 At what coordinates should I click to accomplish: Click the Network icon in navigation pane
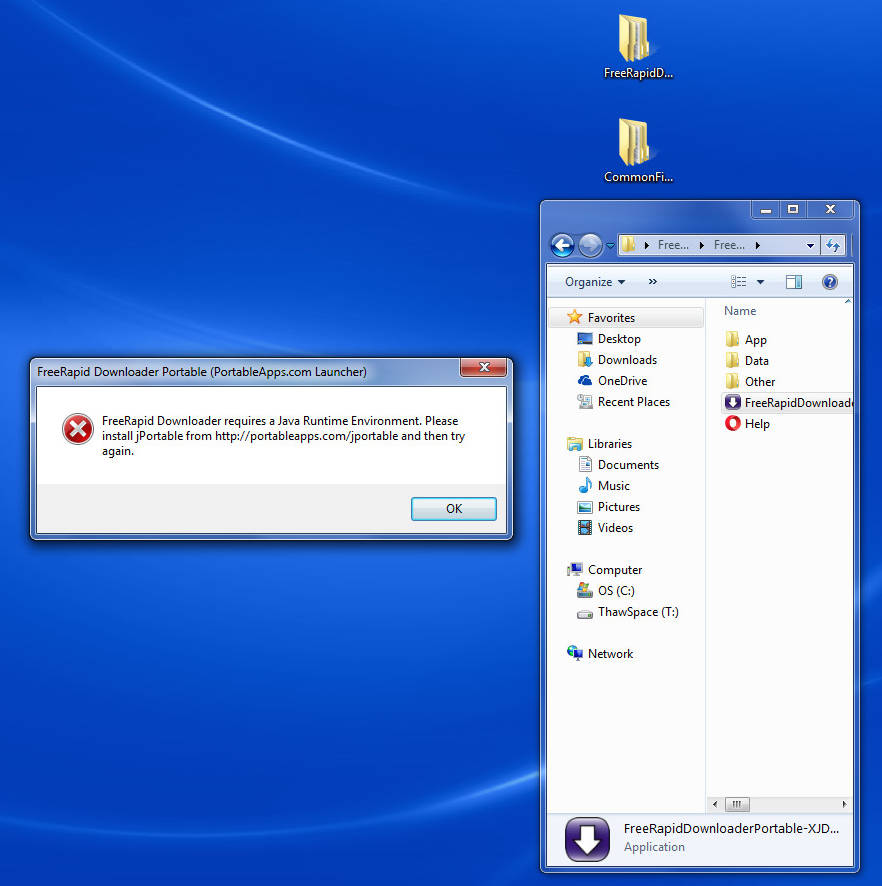click(575, 653)
